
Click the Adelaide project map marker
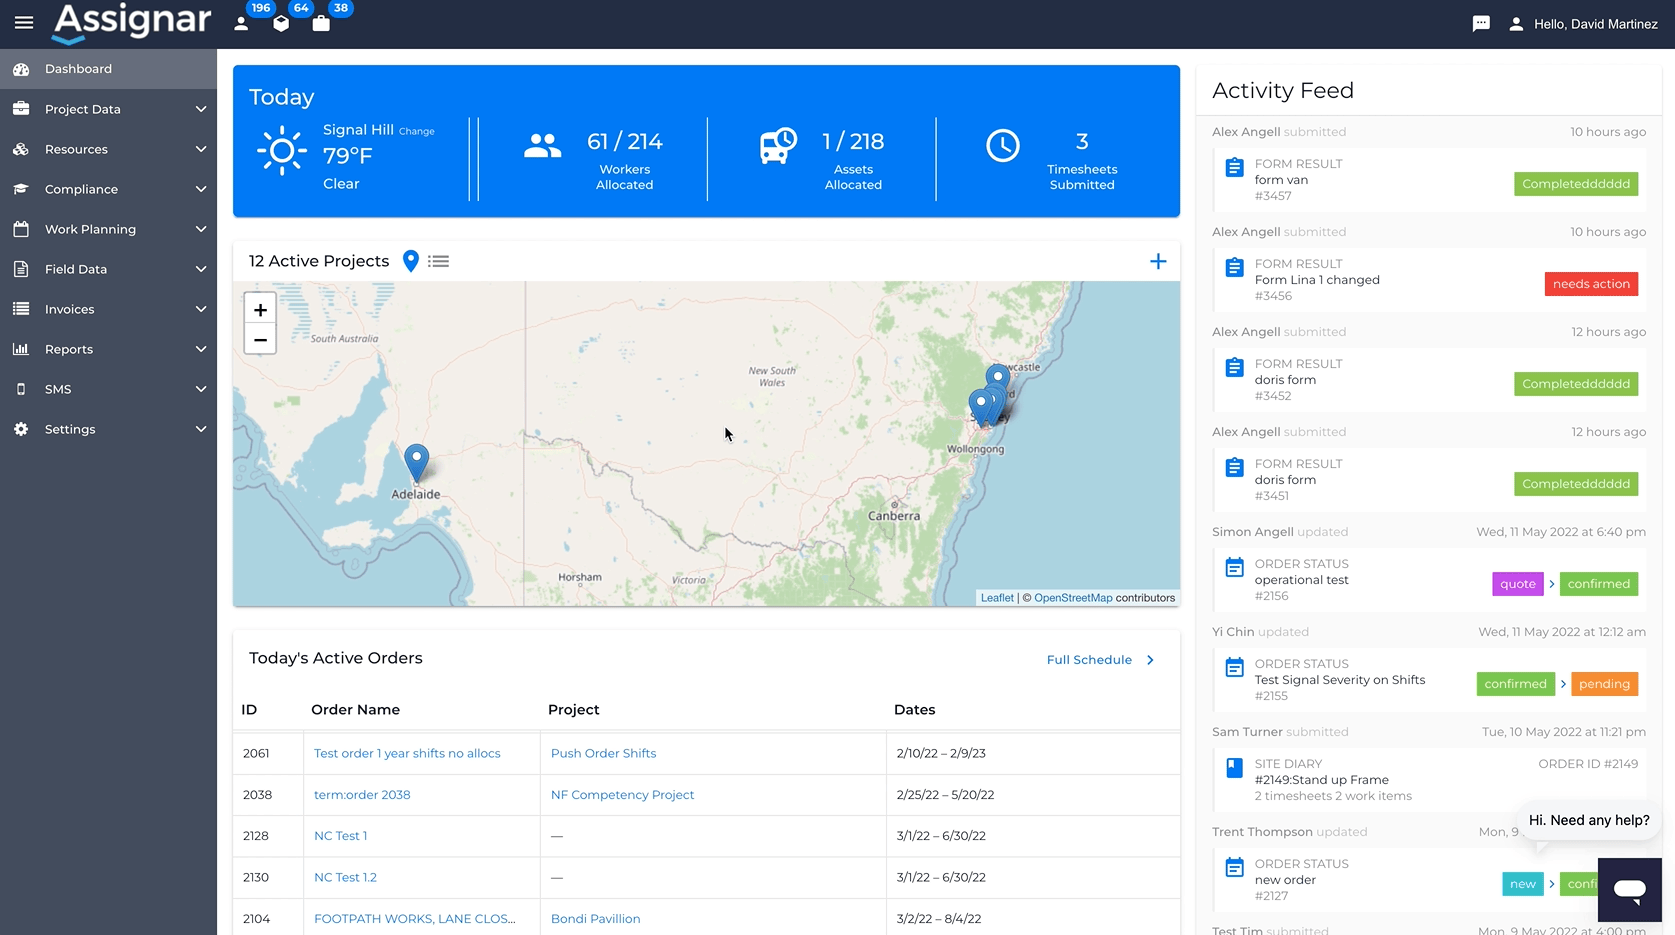pyautogui.click(x=416, y=462)
